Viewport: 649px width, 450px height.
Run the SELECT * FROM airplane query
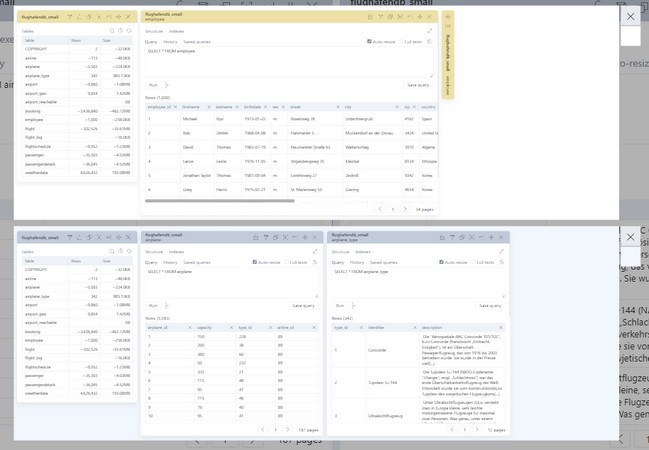point(153,305)
